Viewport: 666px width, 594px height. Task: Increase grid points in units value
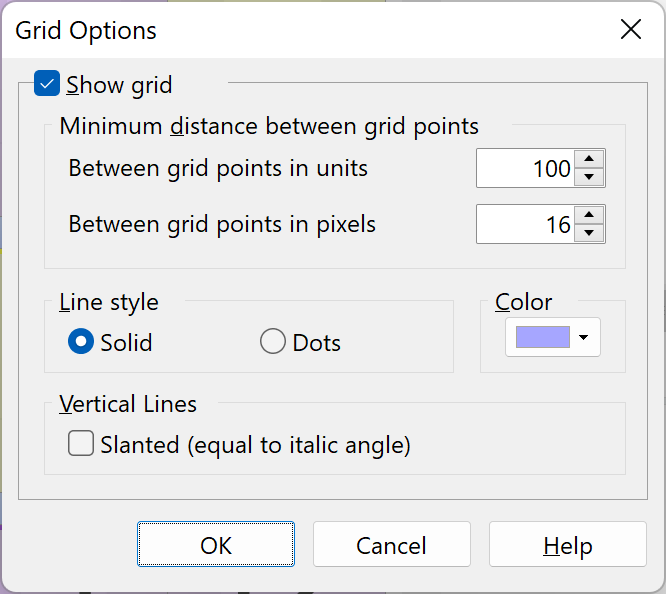tap(589, 159)
